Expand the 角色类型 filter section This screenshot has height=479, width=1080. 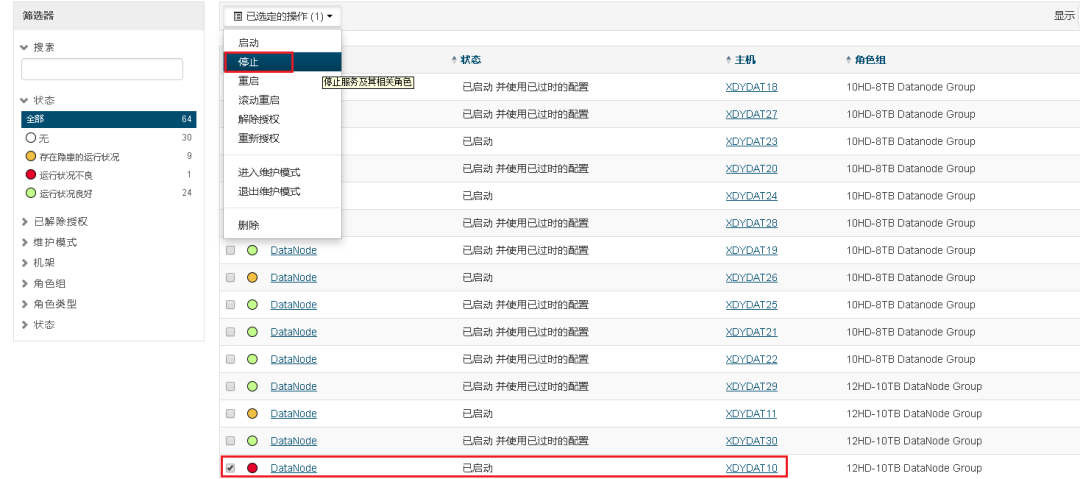(x=49, y=304)
